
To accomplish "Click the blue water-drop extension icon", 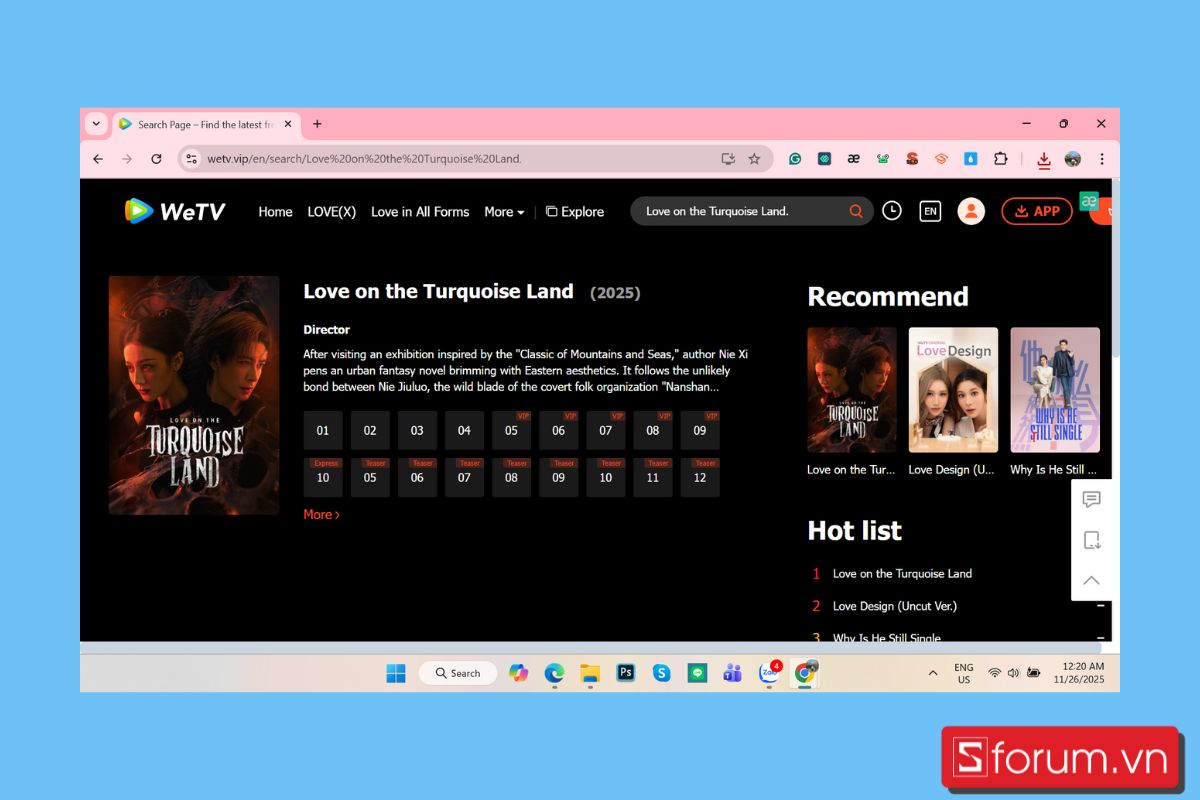I will (970, 159).
